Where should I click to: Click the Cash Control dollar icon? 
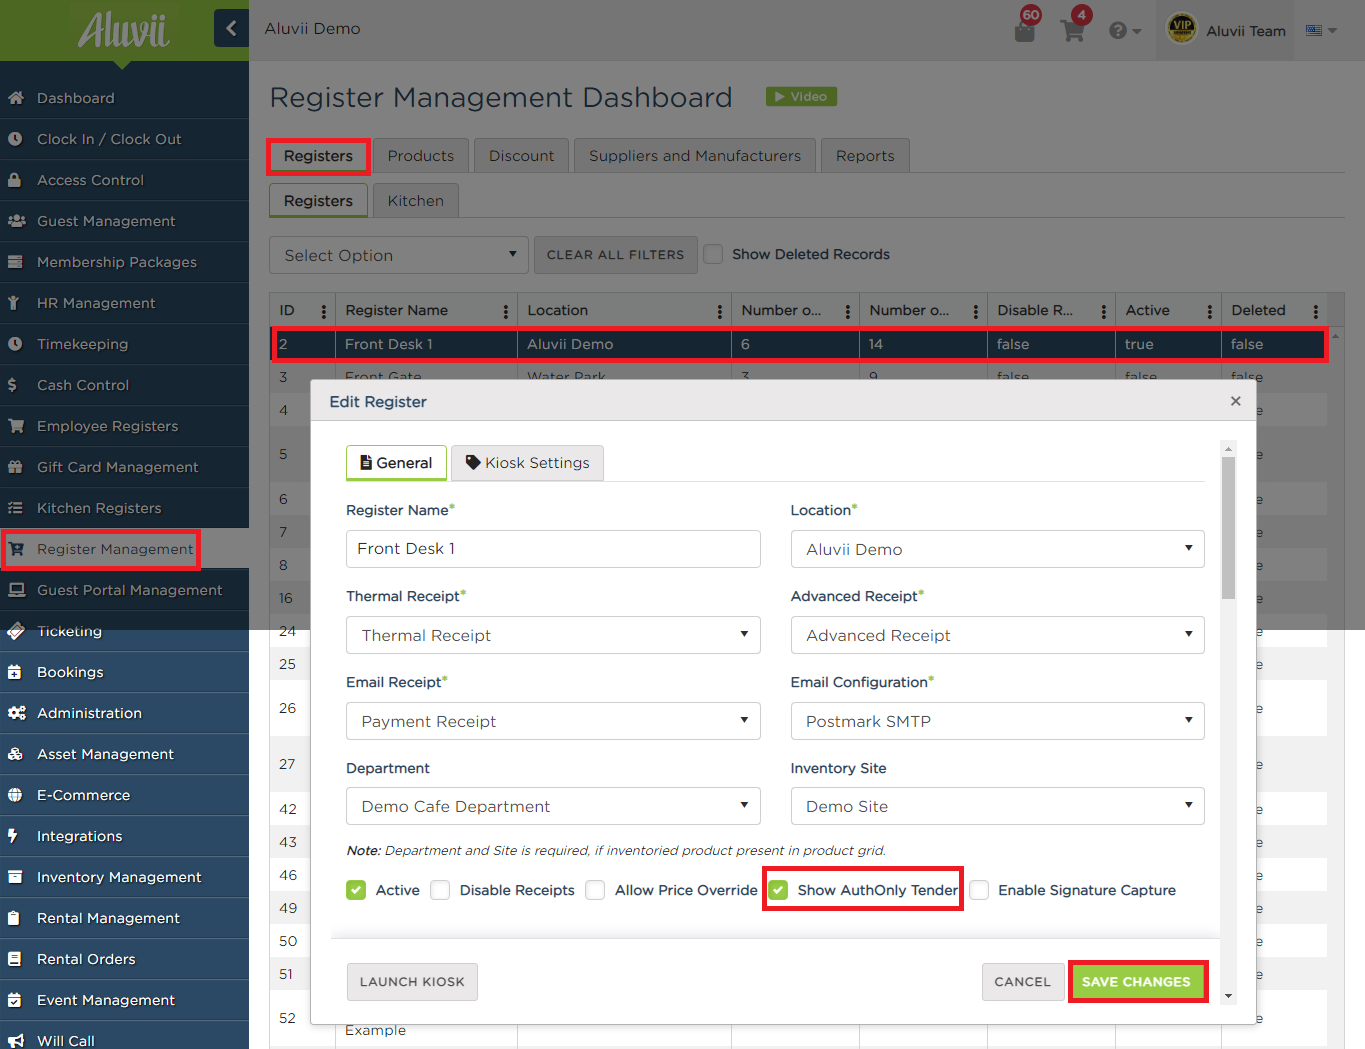(13, 385)
